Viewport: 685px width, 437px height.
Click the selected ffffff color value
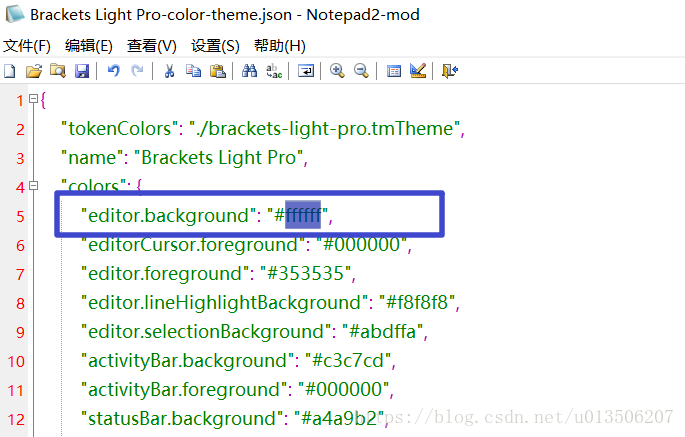[x=303, y=215]
